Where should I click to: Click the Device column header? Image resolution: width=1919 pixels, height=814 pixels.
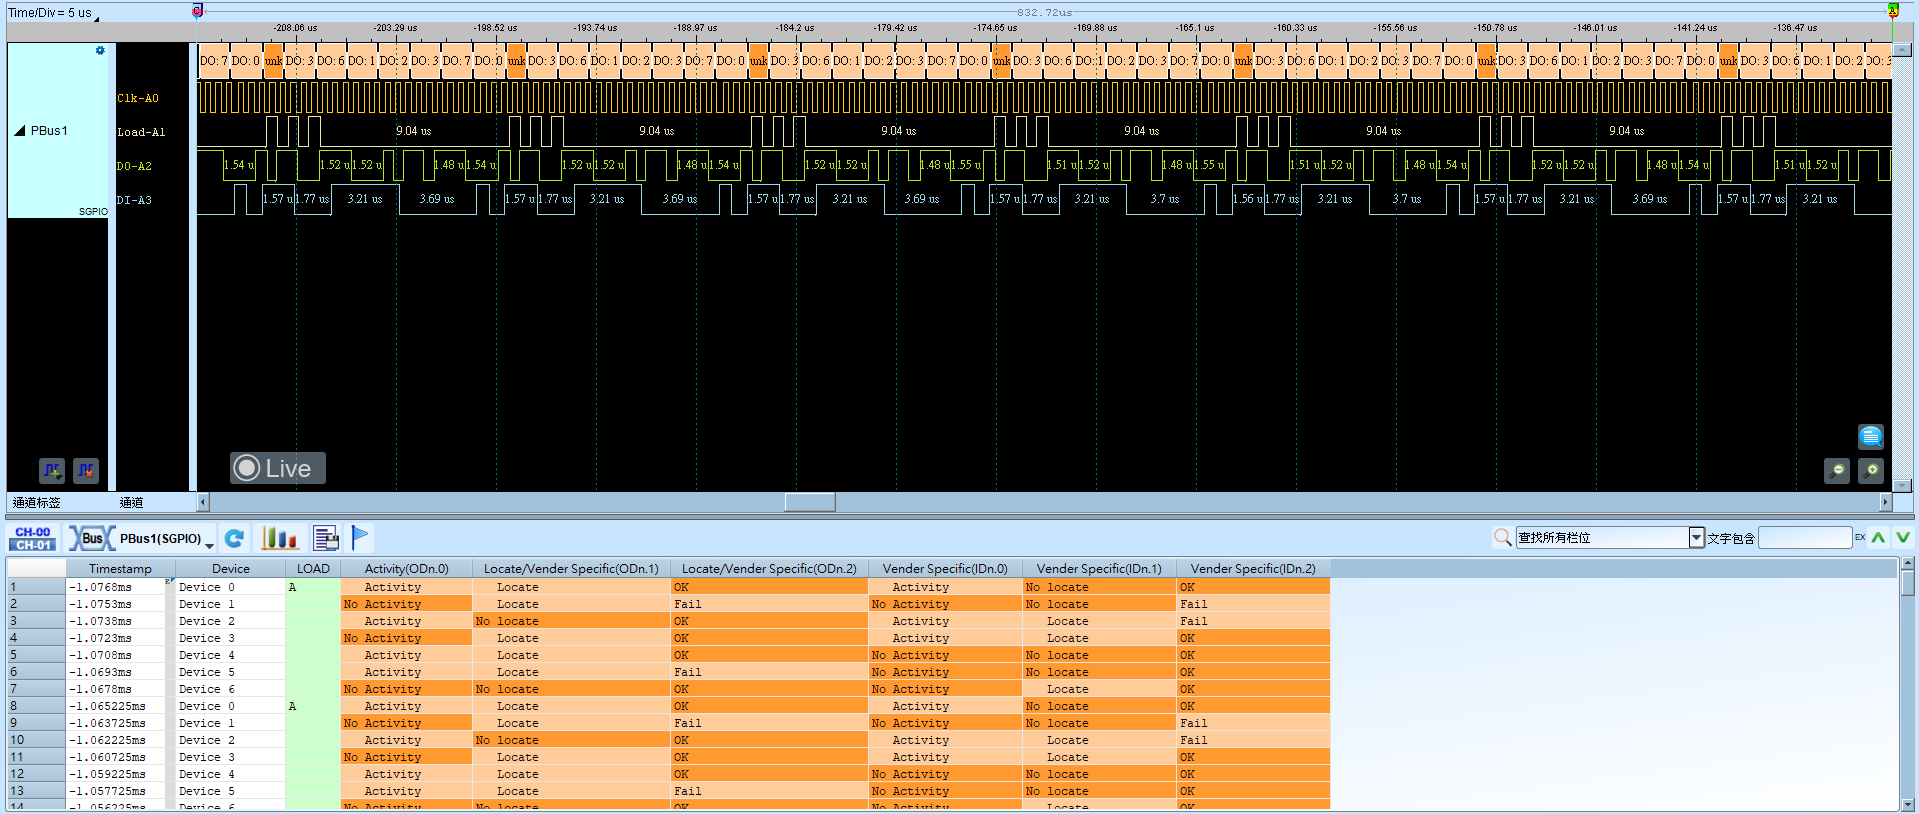click(230, 569)
